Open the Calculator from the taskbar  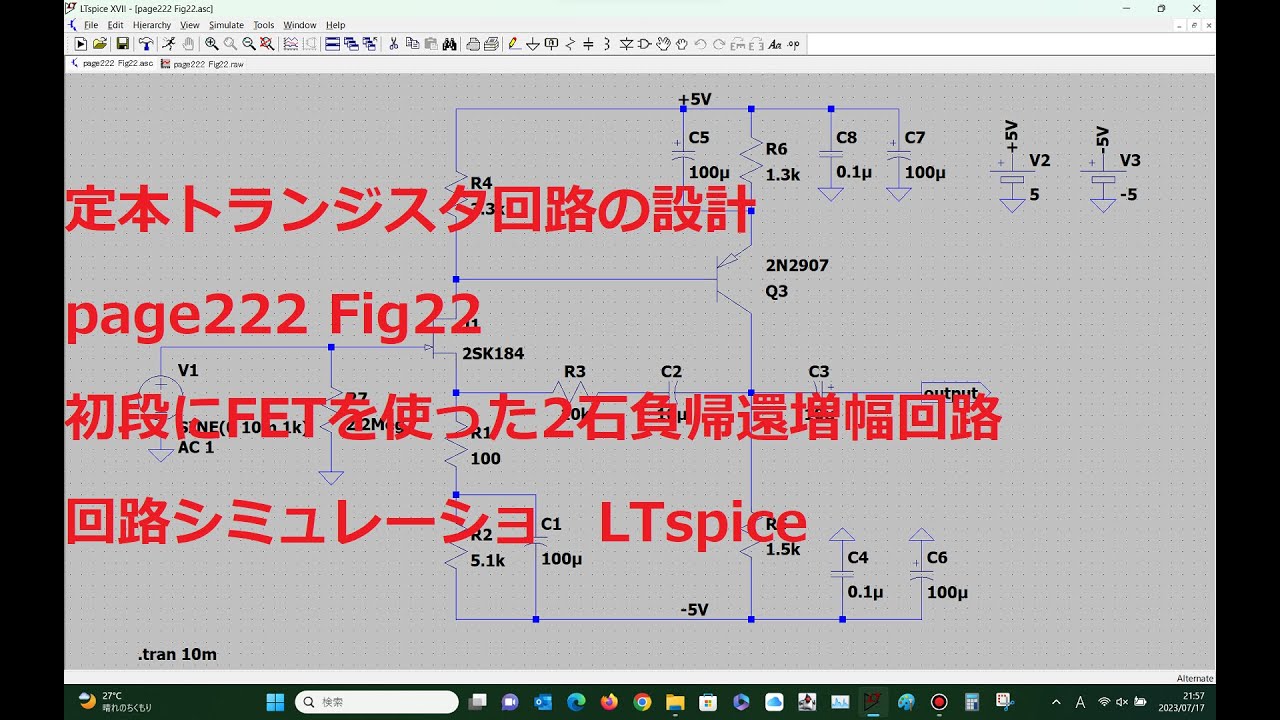tap(972, 702)
